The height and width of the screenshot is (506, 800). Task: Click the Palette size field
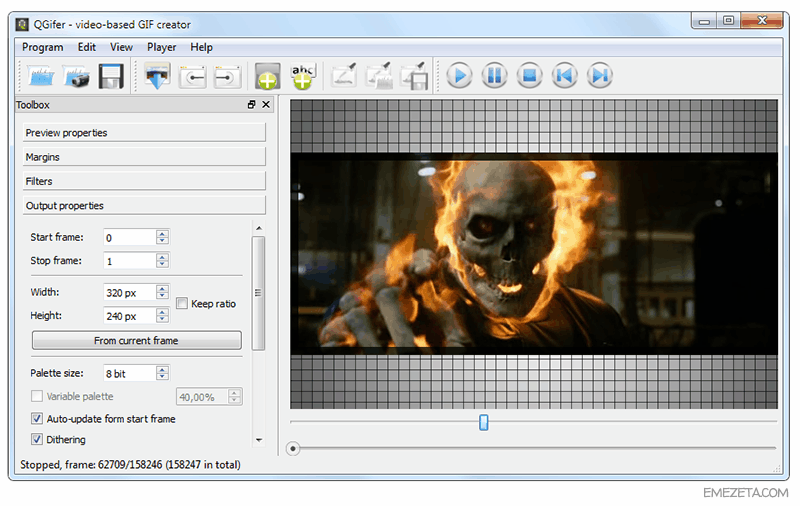(x=130, y=373)
